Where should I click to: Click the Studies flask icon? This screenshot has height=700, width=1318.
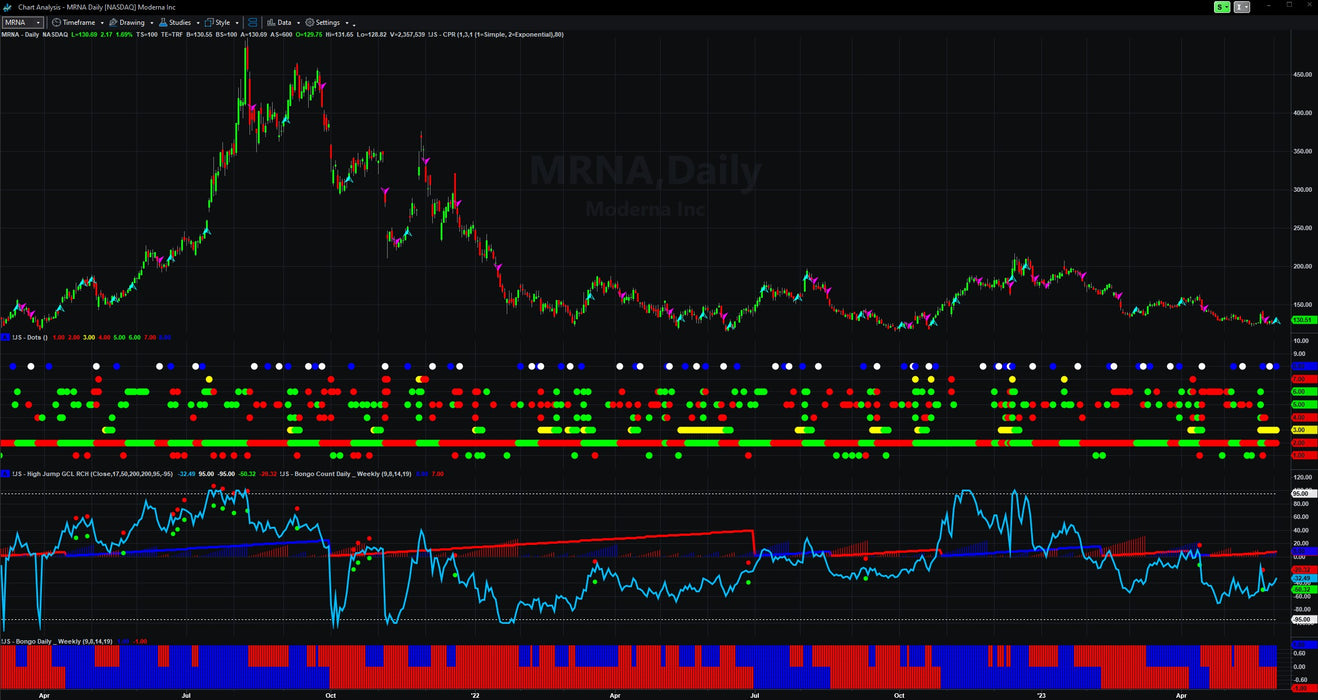click(162, 22)
